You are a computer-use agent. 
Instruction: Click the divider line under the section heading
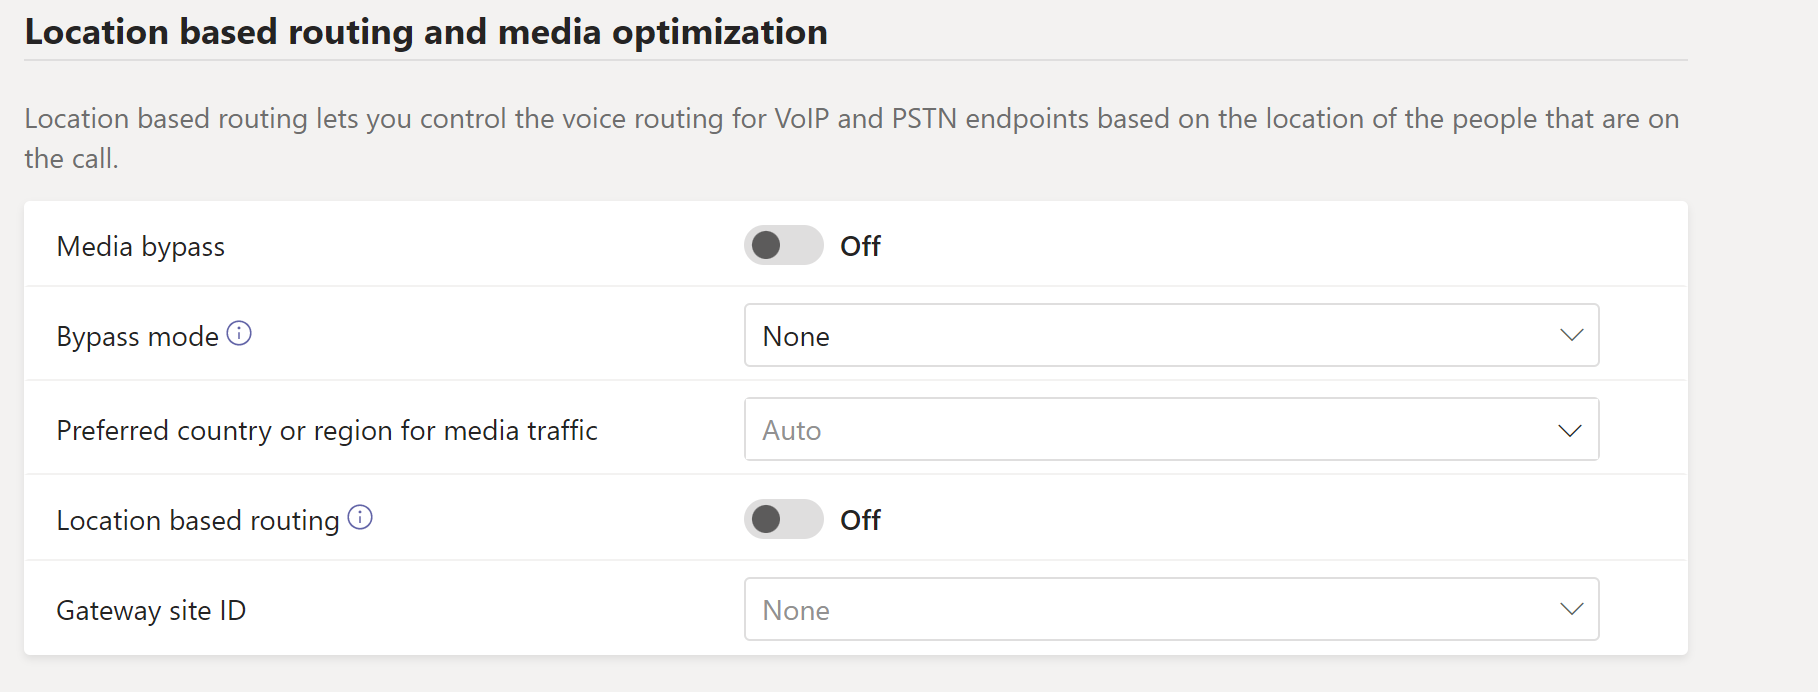pyautogui.click(x=855, y=60)
